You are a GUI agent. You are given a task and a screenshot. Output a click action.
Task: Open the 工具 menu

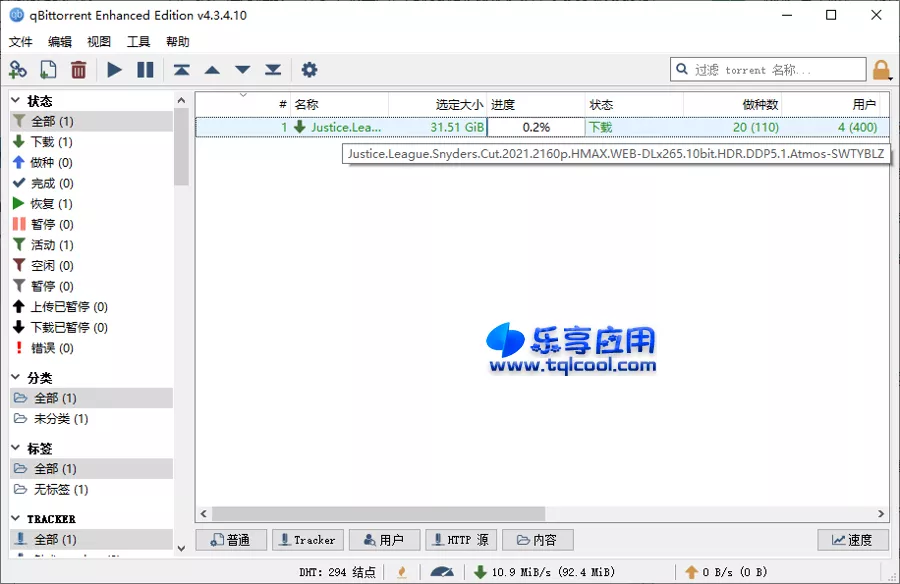point(137,41)
